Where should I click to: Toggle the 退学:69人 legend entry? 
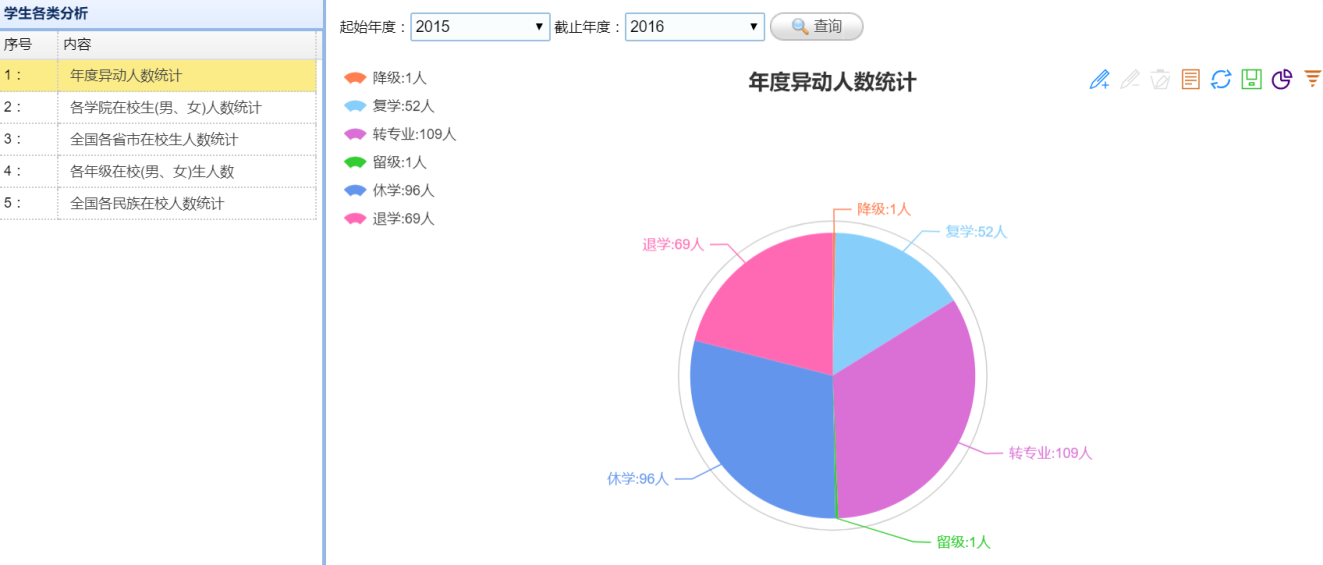[389, 218]
